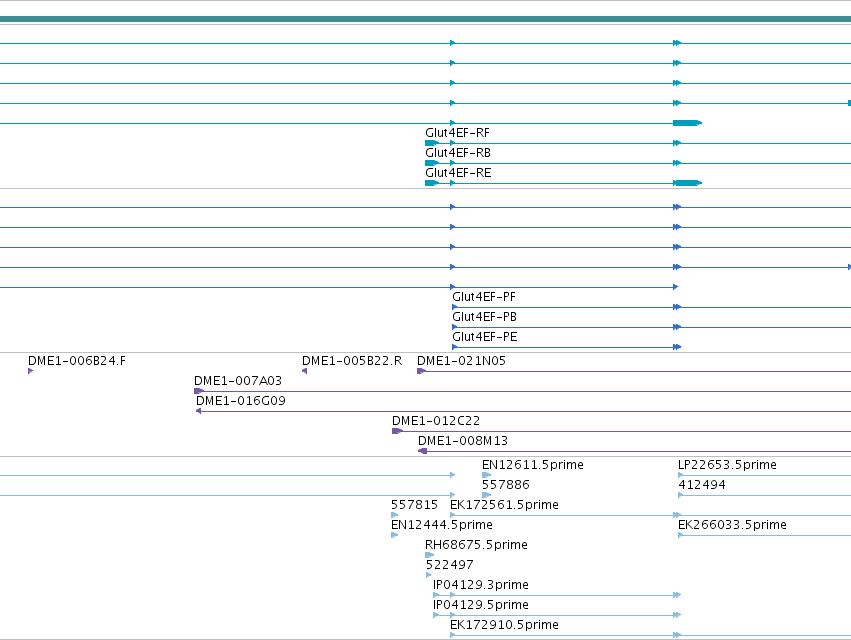
Task: Click the thick exon block of Glut4EF-RE's right end
Action: click(688, 183)
